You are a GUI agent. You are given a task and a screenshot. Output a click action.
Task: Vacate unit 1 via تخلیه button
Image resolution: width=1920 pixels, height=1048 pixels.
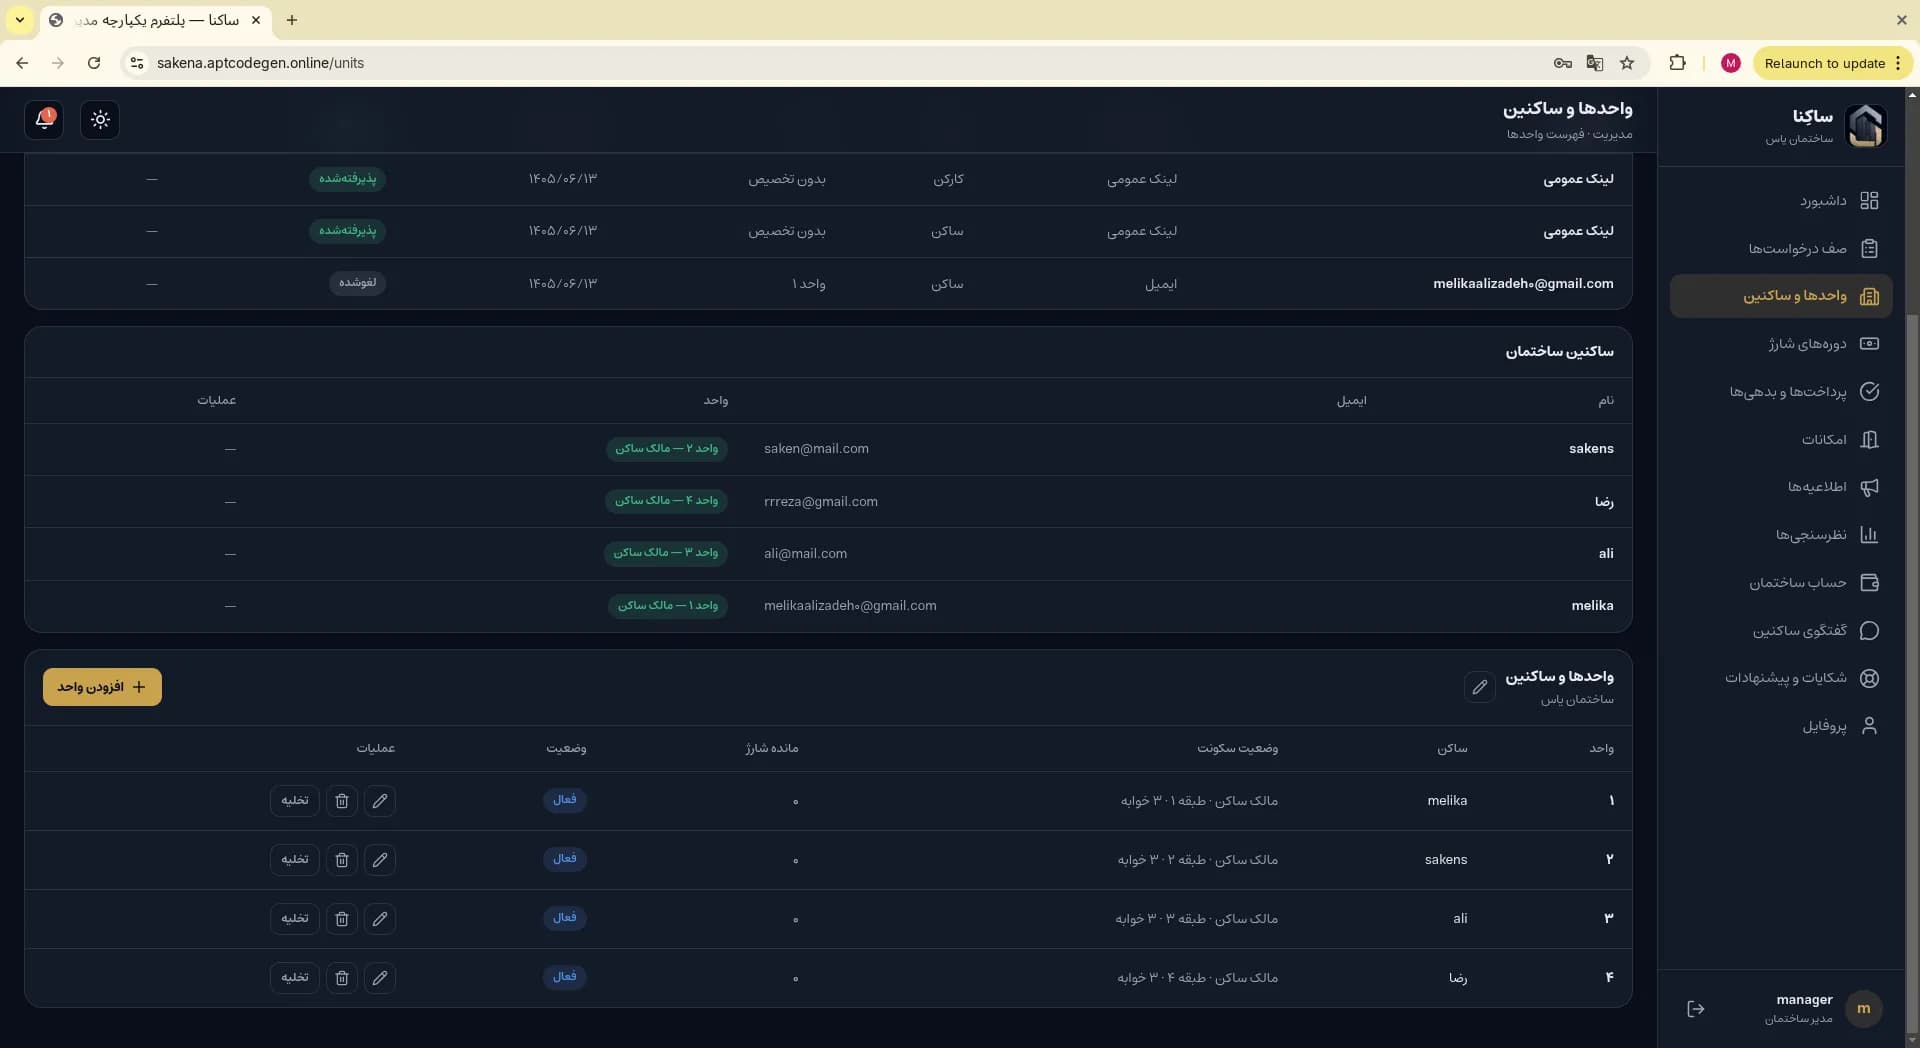point(295,801)
